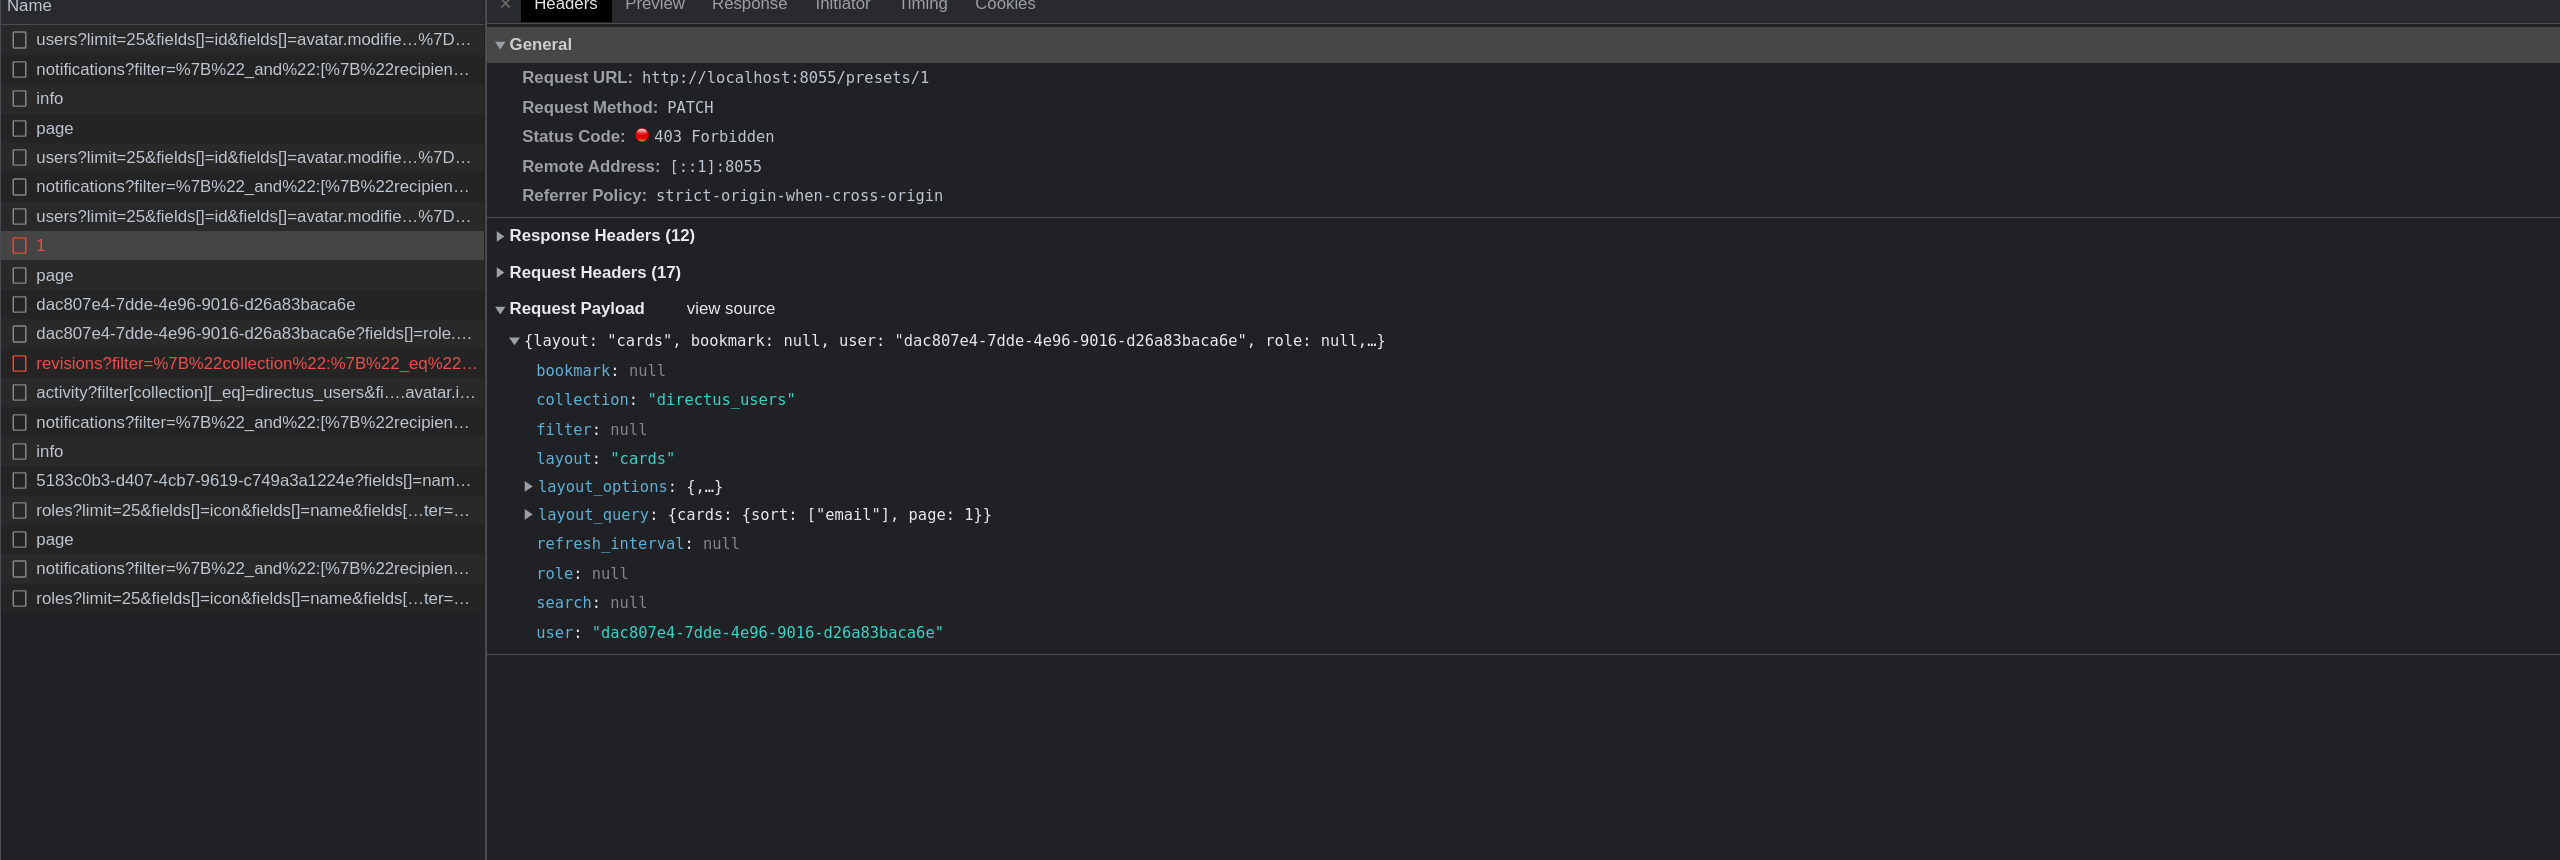
Task: Open the Initiator tab
Action: [842, 6]
